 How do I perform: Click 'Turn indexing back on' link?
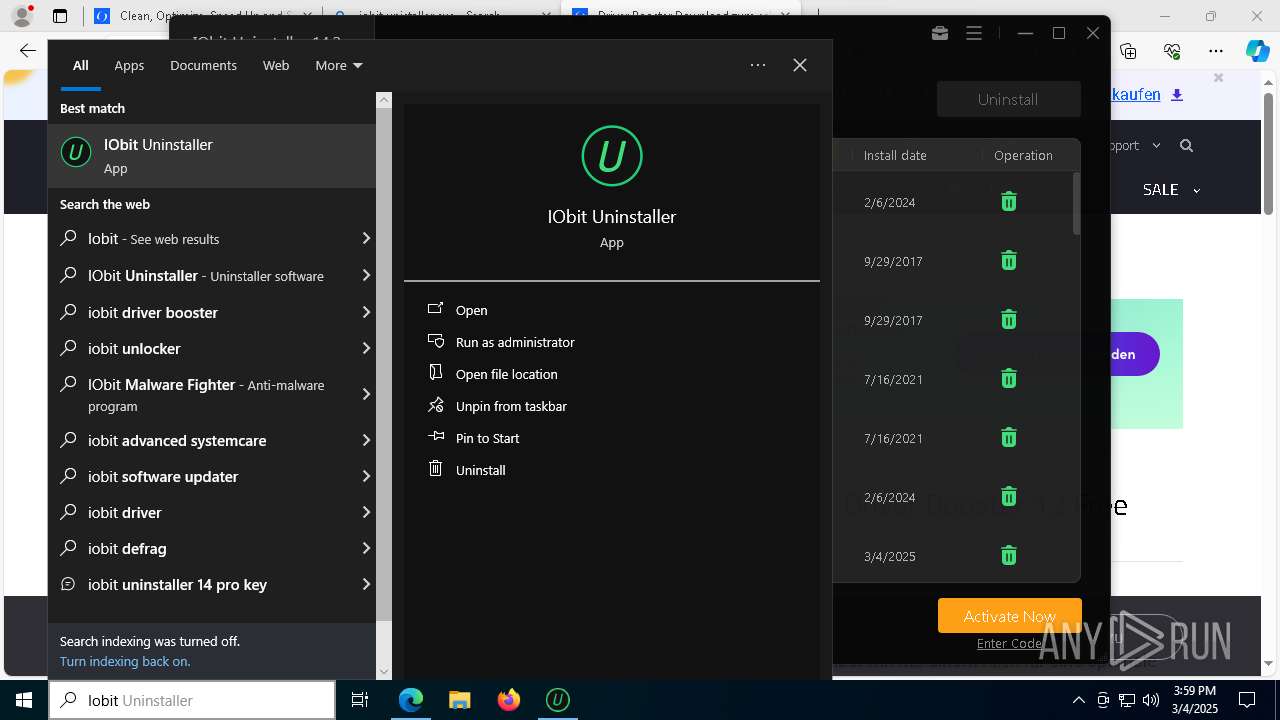coord(125,661)
